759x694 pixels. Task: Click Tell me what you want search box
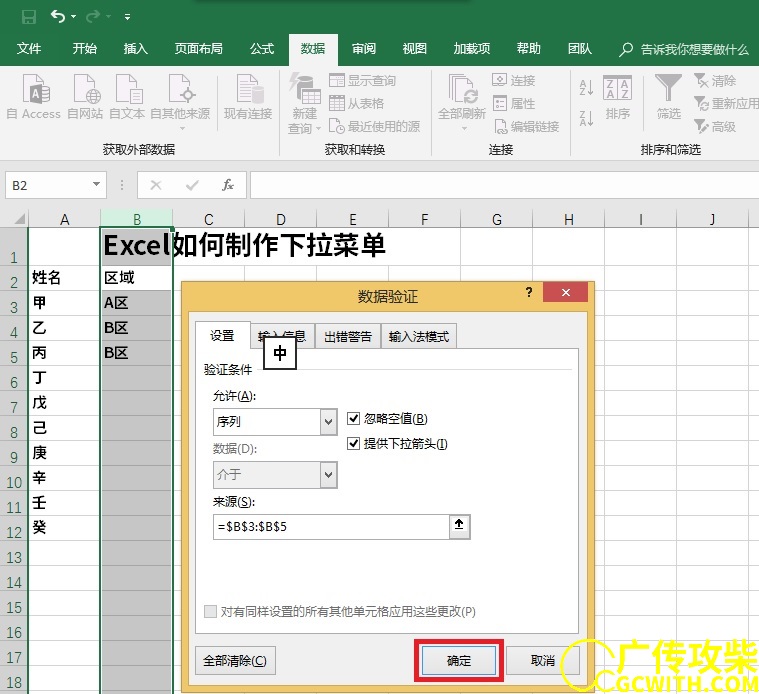point(684,49)
